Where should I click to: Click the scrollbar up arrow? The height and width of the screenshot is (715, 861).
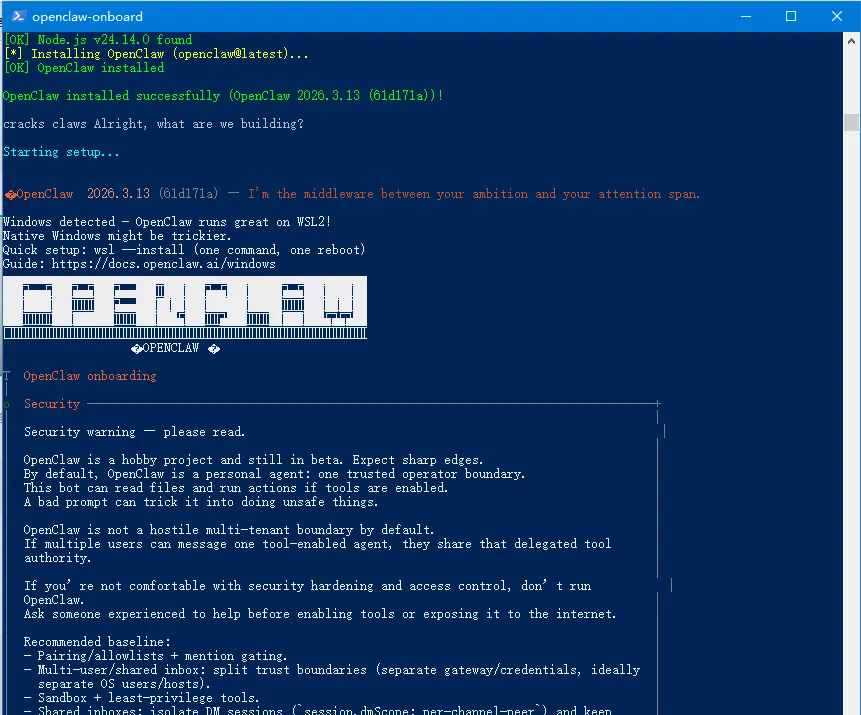[x=851, y=41]
